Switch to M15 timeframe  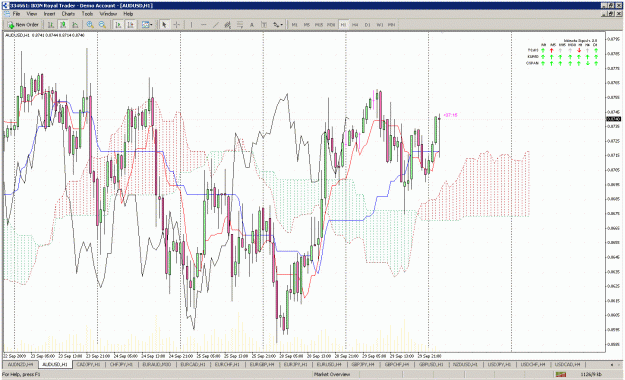(x=319, y=25)
